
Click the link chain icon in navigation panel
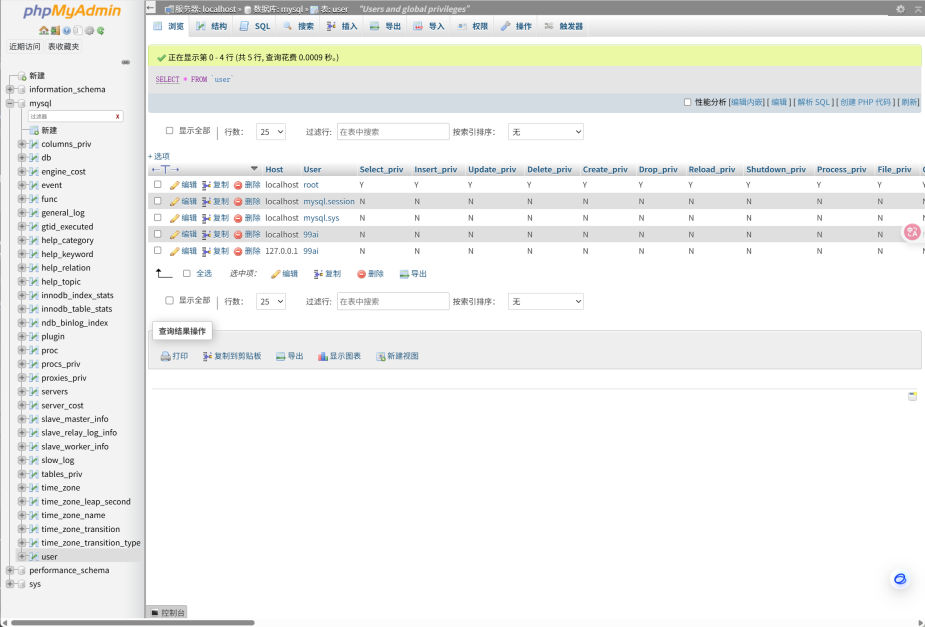[x=126, y=62]
